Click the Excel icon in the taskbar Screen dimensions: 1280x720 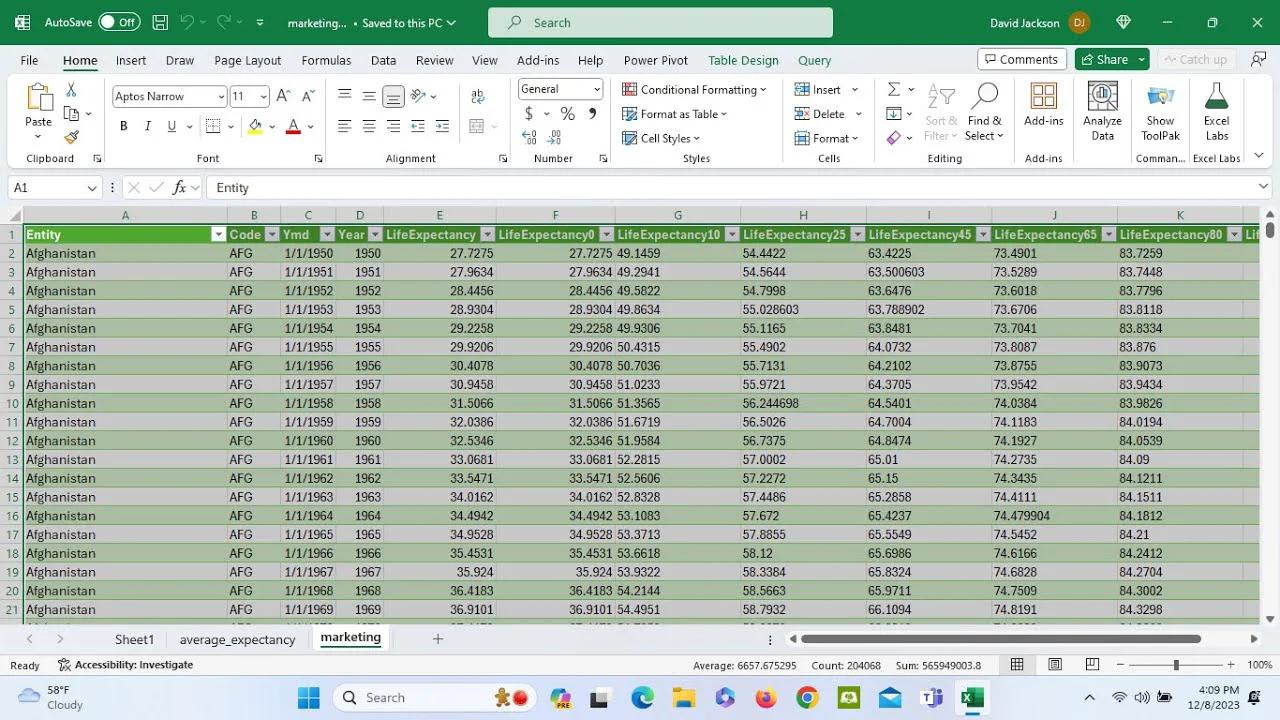coord(971,697)
